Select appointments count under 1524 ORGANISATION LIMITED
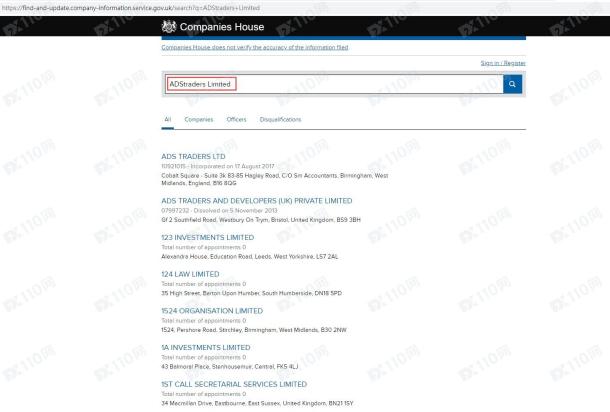Image resolution: width=610 pixels, height=412 pixels. (204, 321)
